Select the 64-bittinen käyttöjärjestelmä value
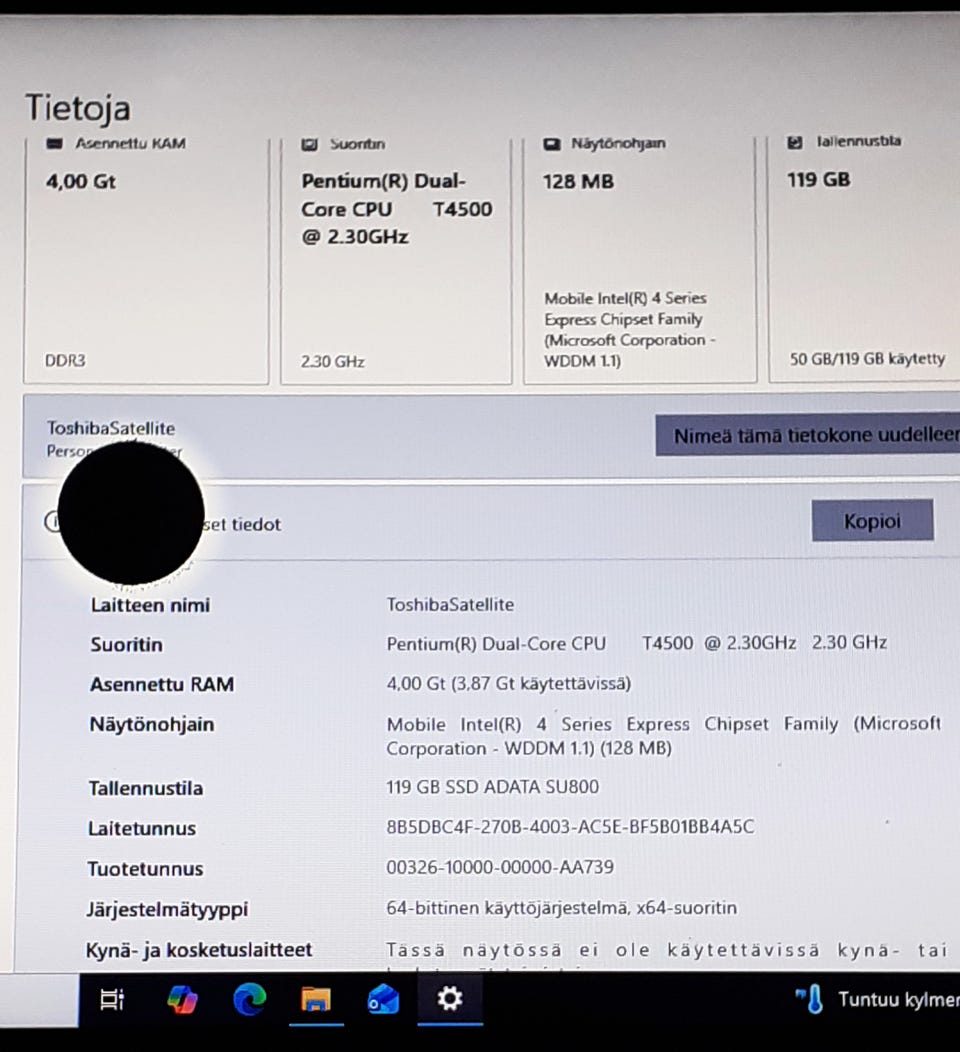The image size is (960, 1052). [x=562, y=908]
